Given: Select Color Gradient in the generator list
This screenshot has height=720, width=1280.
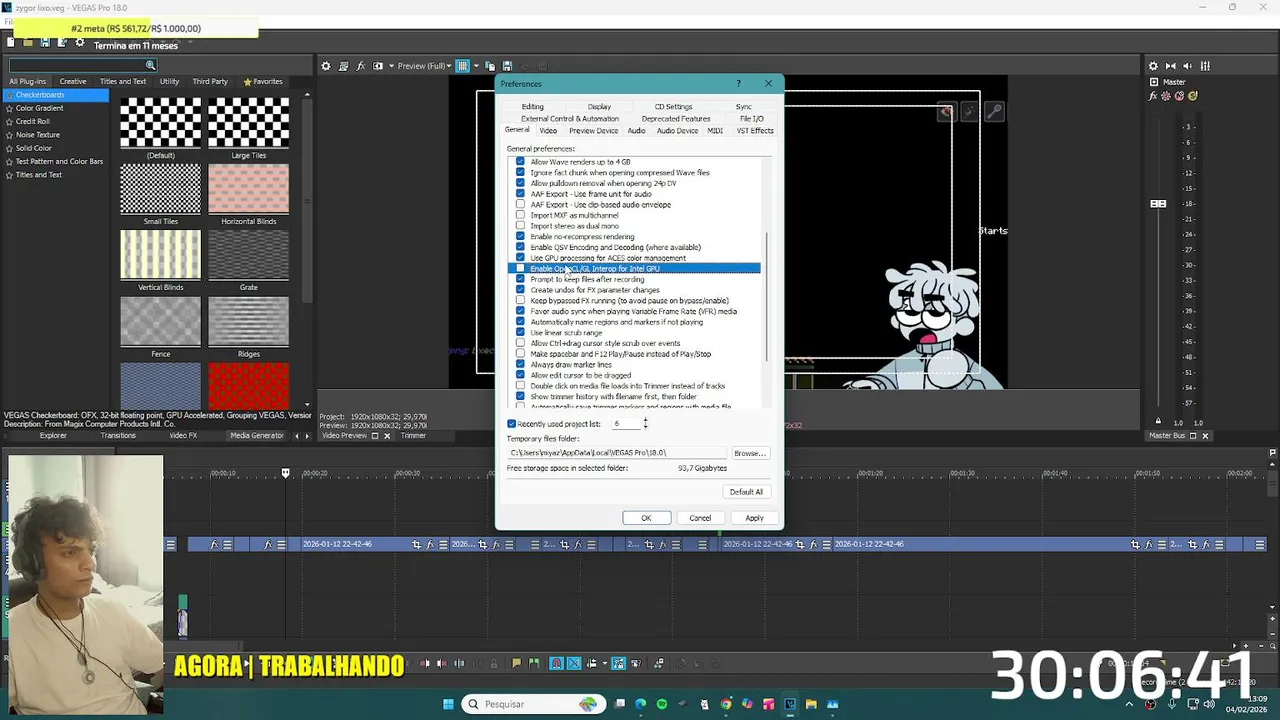Looking at the screenshot, I should 40,108.
